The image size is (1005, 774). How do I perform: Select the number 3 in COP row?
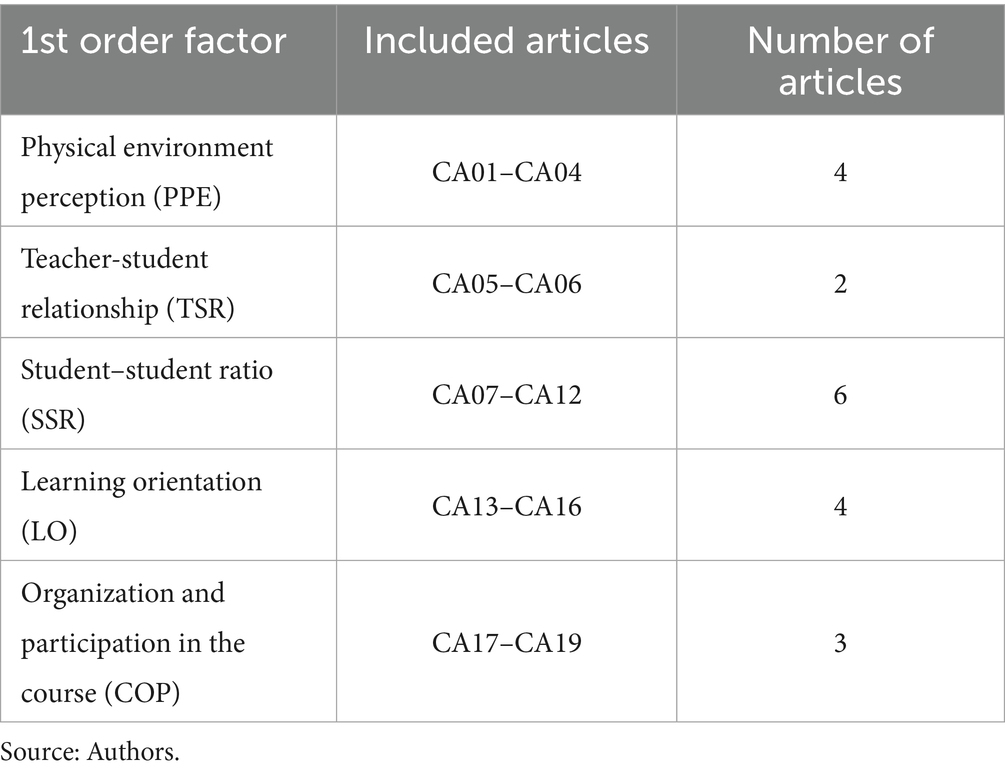click(x=840, y=642)
